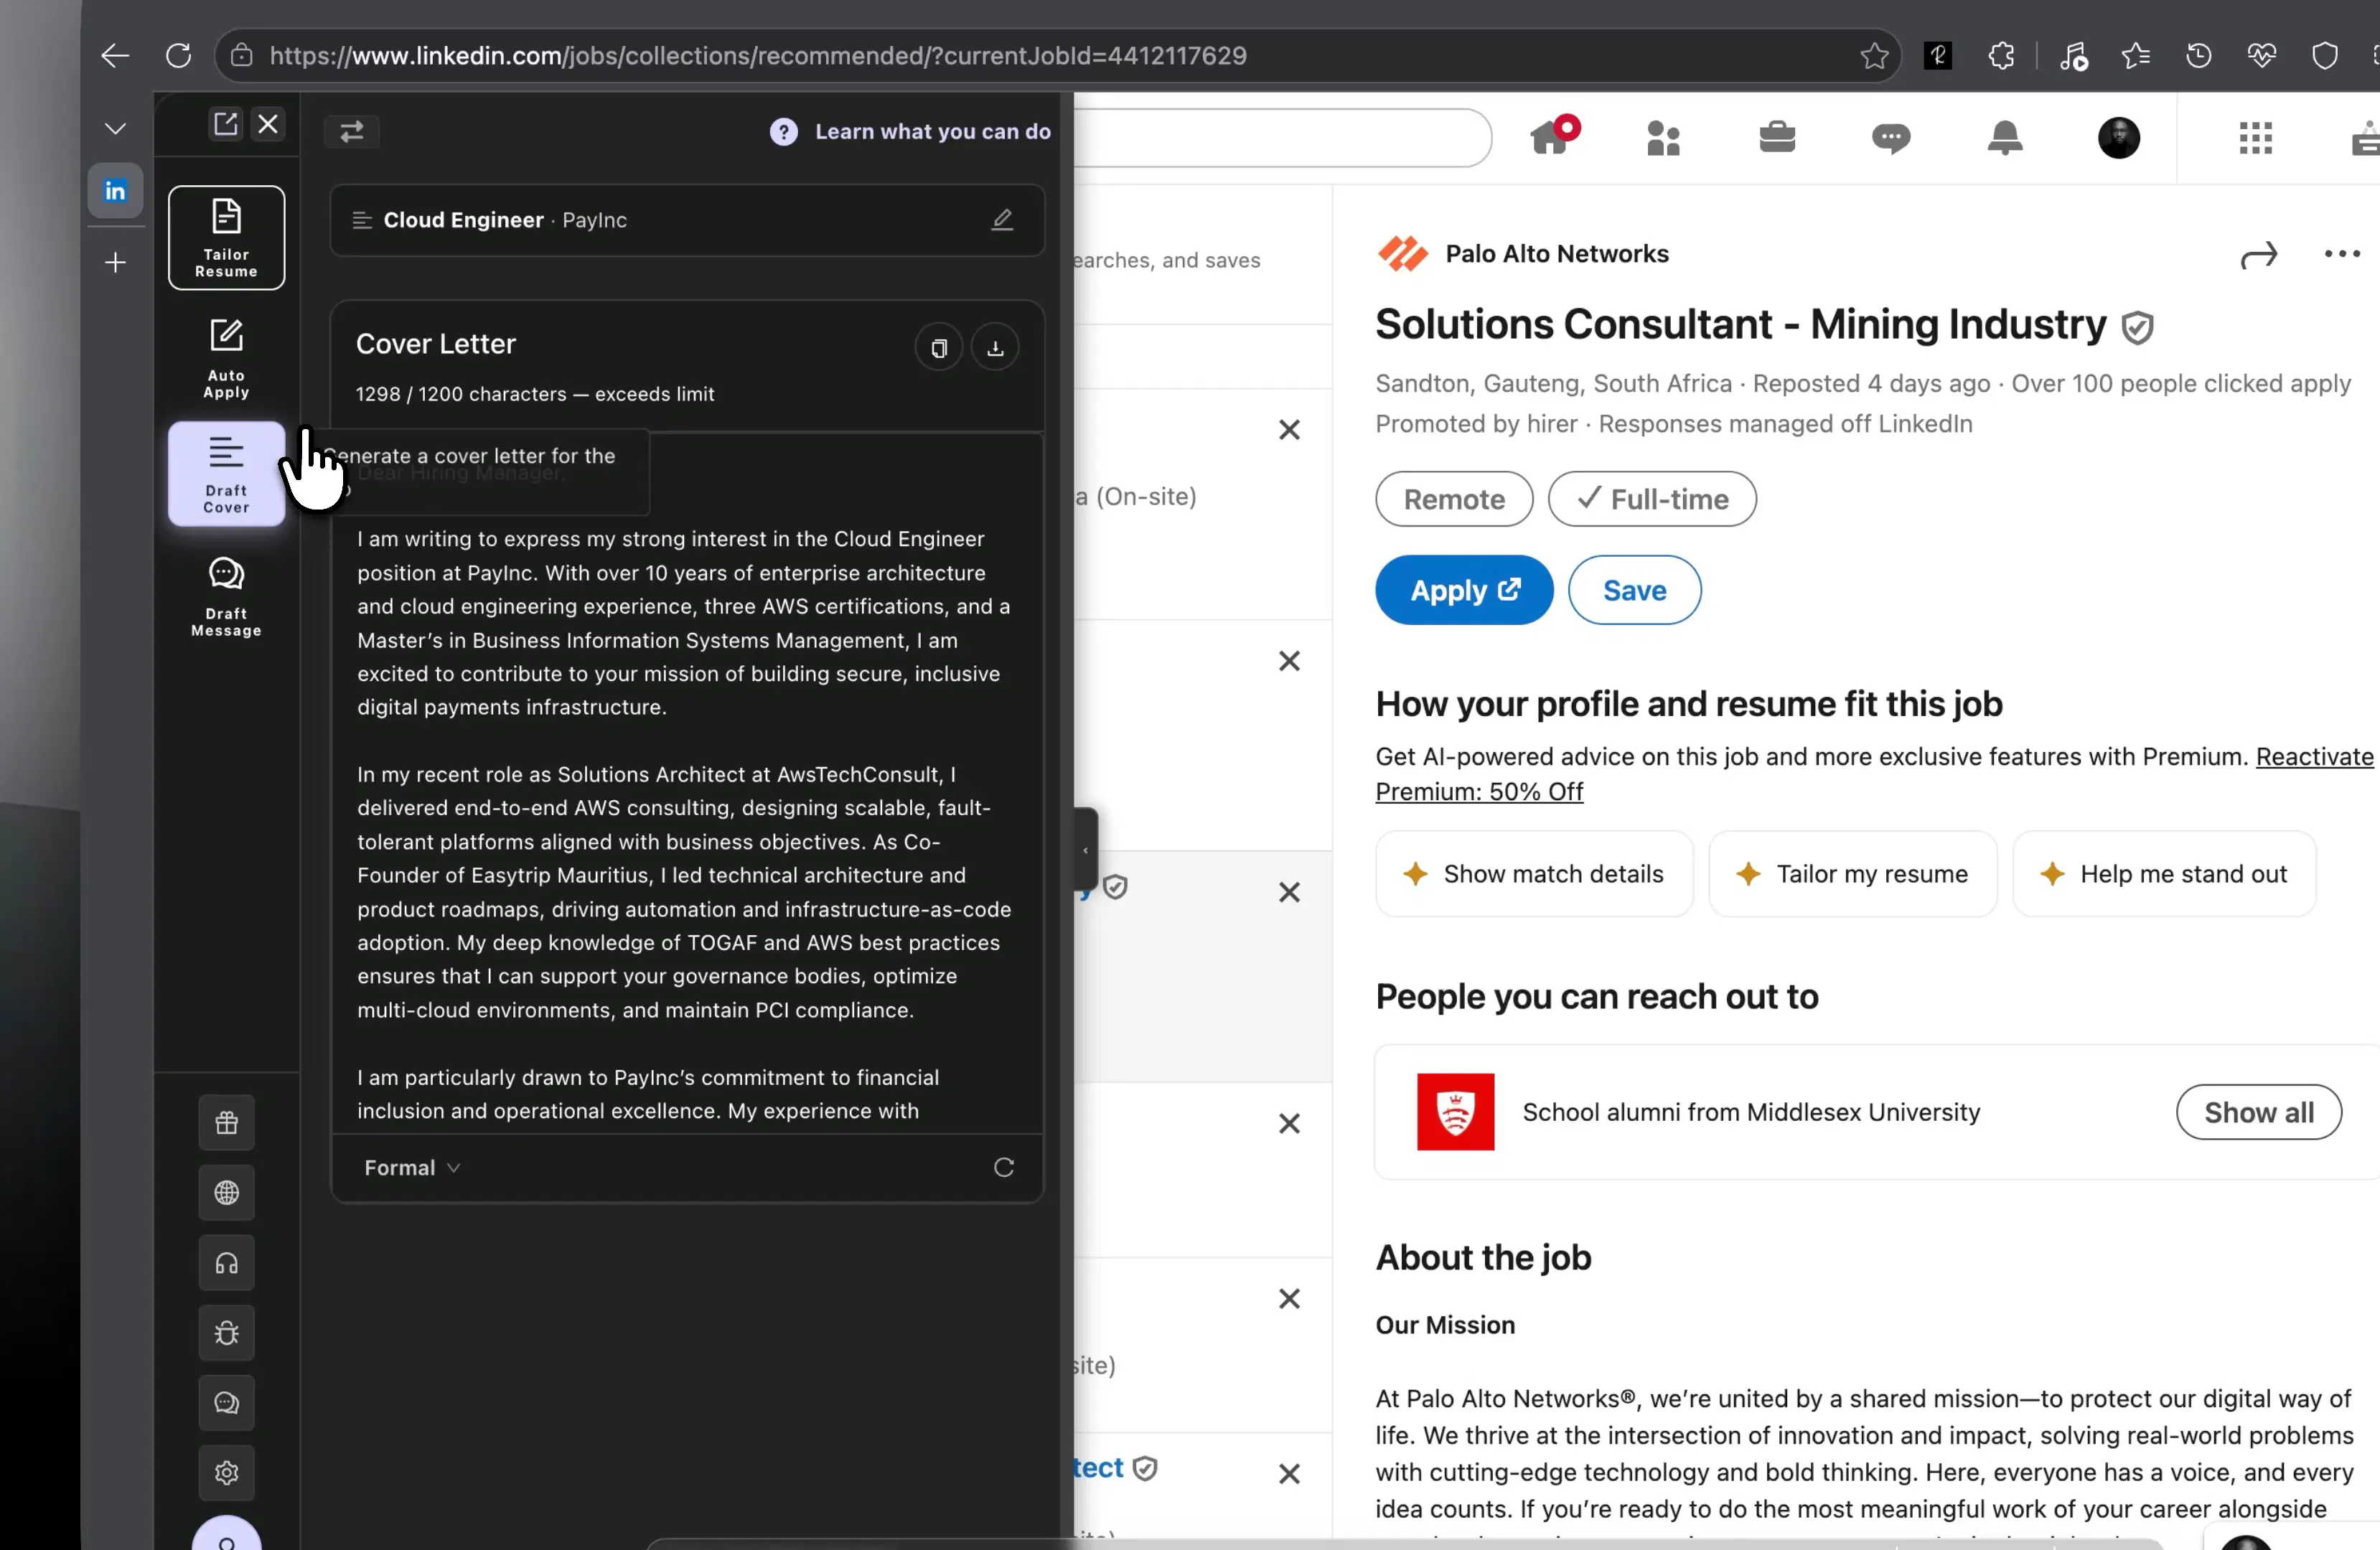This screenshot has width=2380, height=1550.
Task: Pop out the extension panel to new window
Action: coord(226,124)
